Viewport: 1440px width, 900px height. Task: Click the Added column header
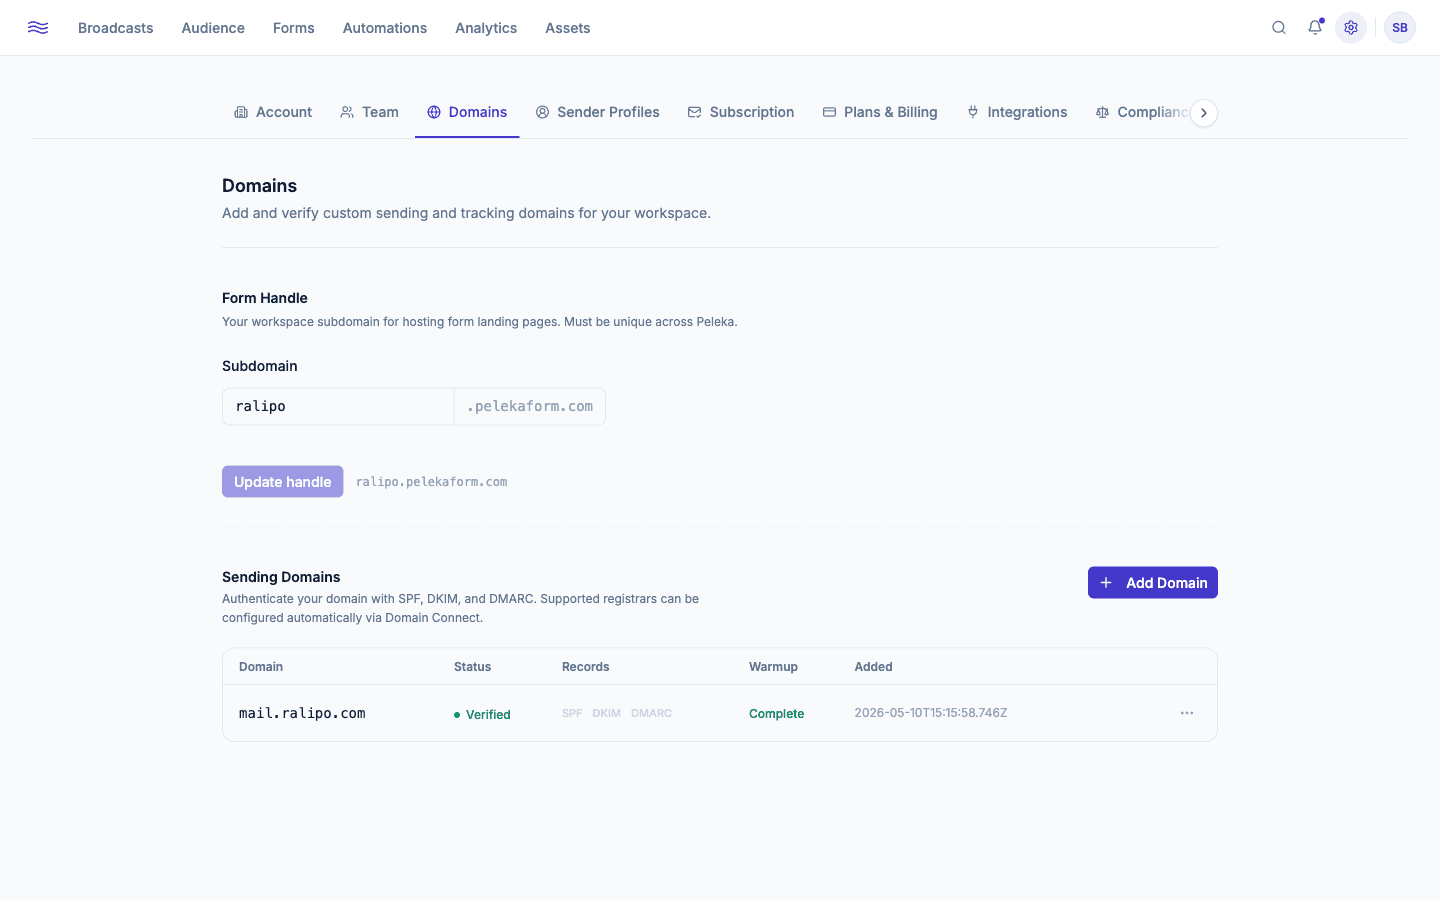(x=874, y=667)
